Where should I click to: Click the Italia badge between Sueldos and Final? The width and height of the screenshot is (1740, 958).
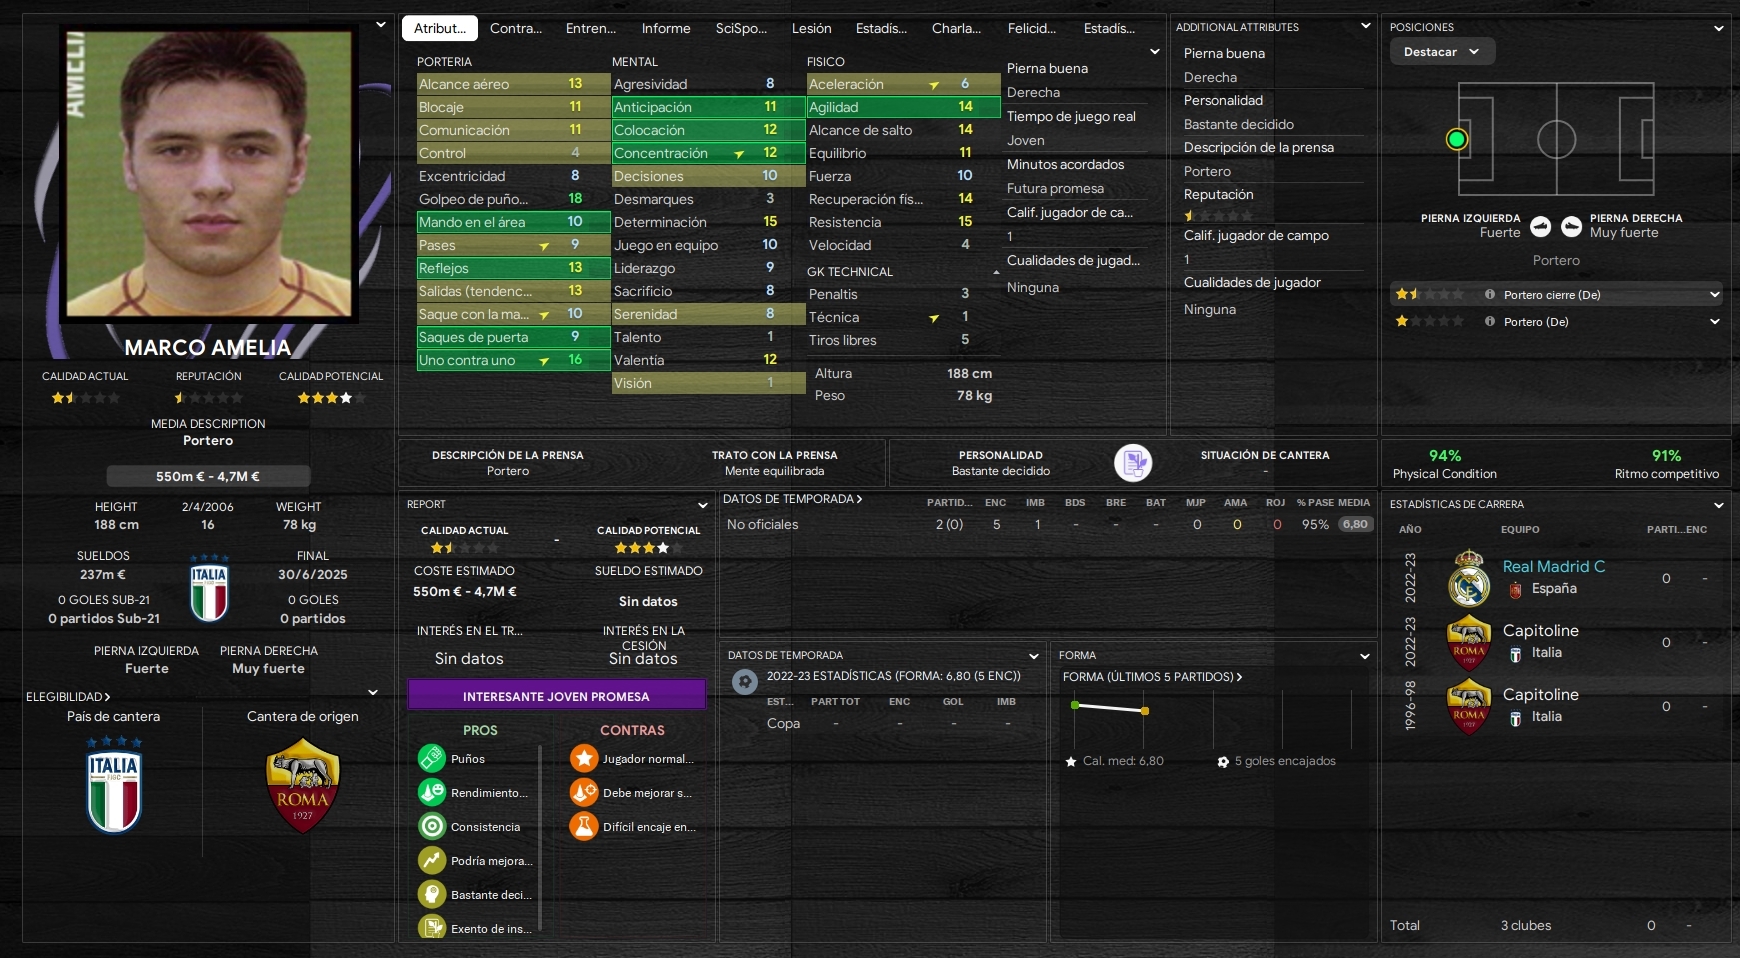[x=209, y=588]
